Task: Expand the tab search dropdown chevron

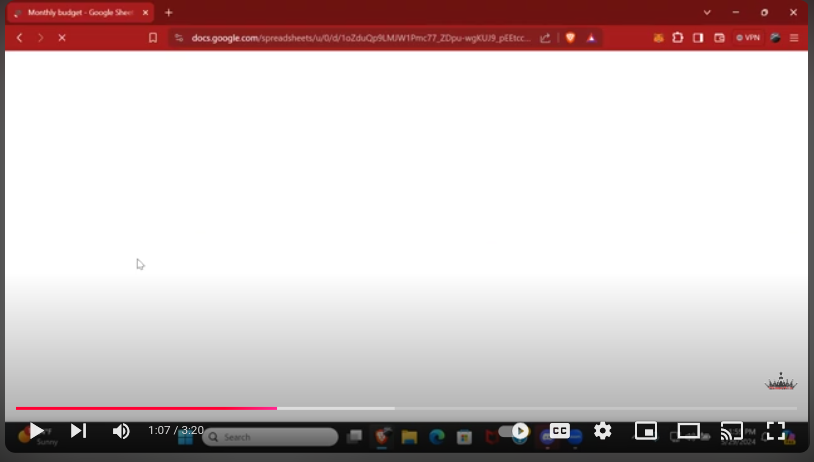Action: [707, 13]
